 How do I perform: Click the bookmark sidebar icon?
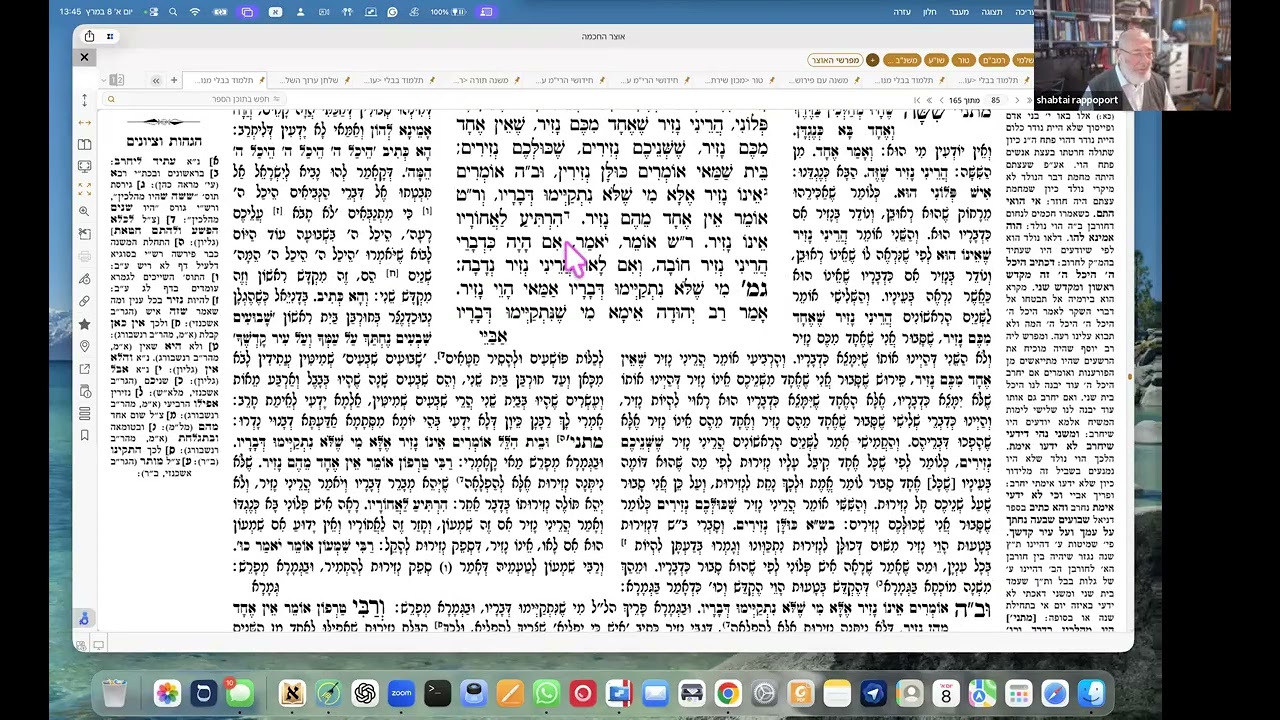coord(84,435)
